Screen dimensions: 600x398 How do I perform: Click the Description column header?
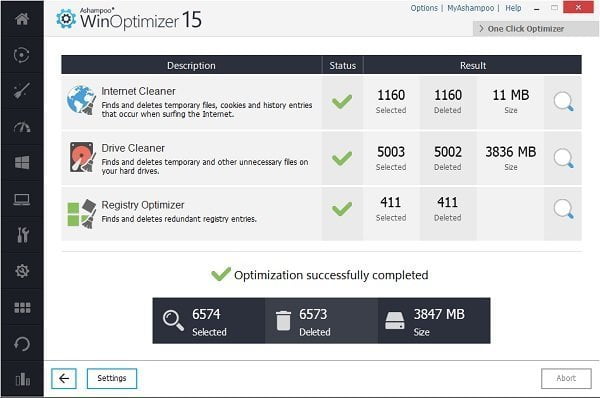tap(191, 65)
